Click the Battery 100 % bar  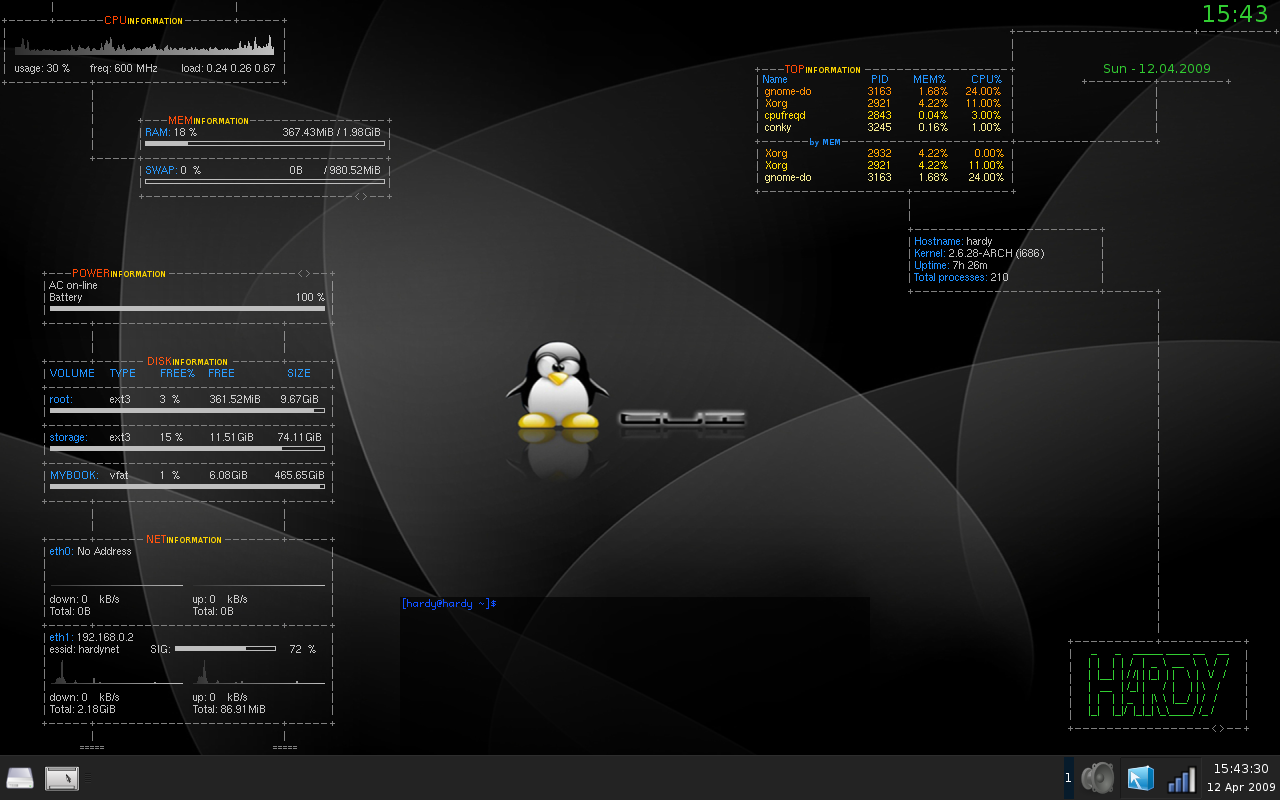pos(187,309)
